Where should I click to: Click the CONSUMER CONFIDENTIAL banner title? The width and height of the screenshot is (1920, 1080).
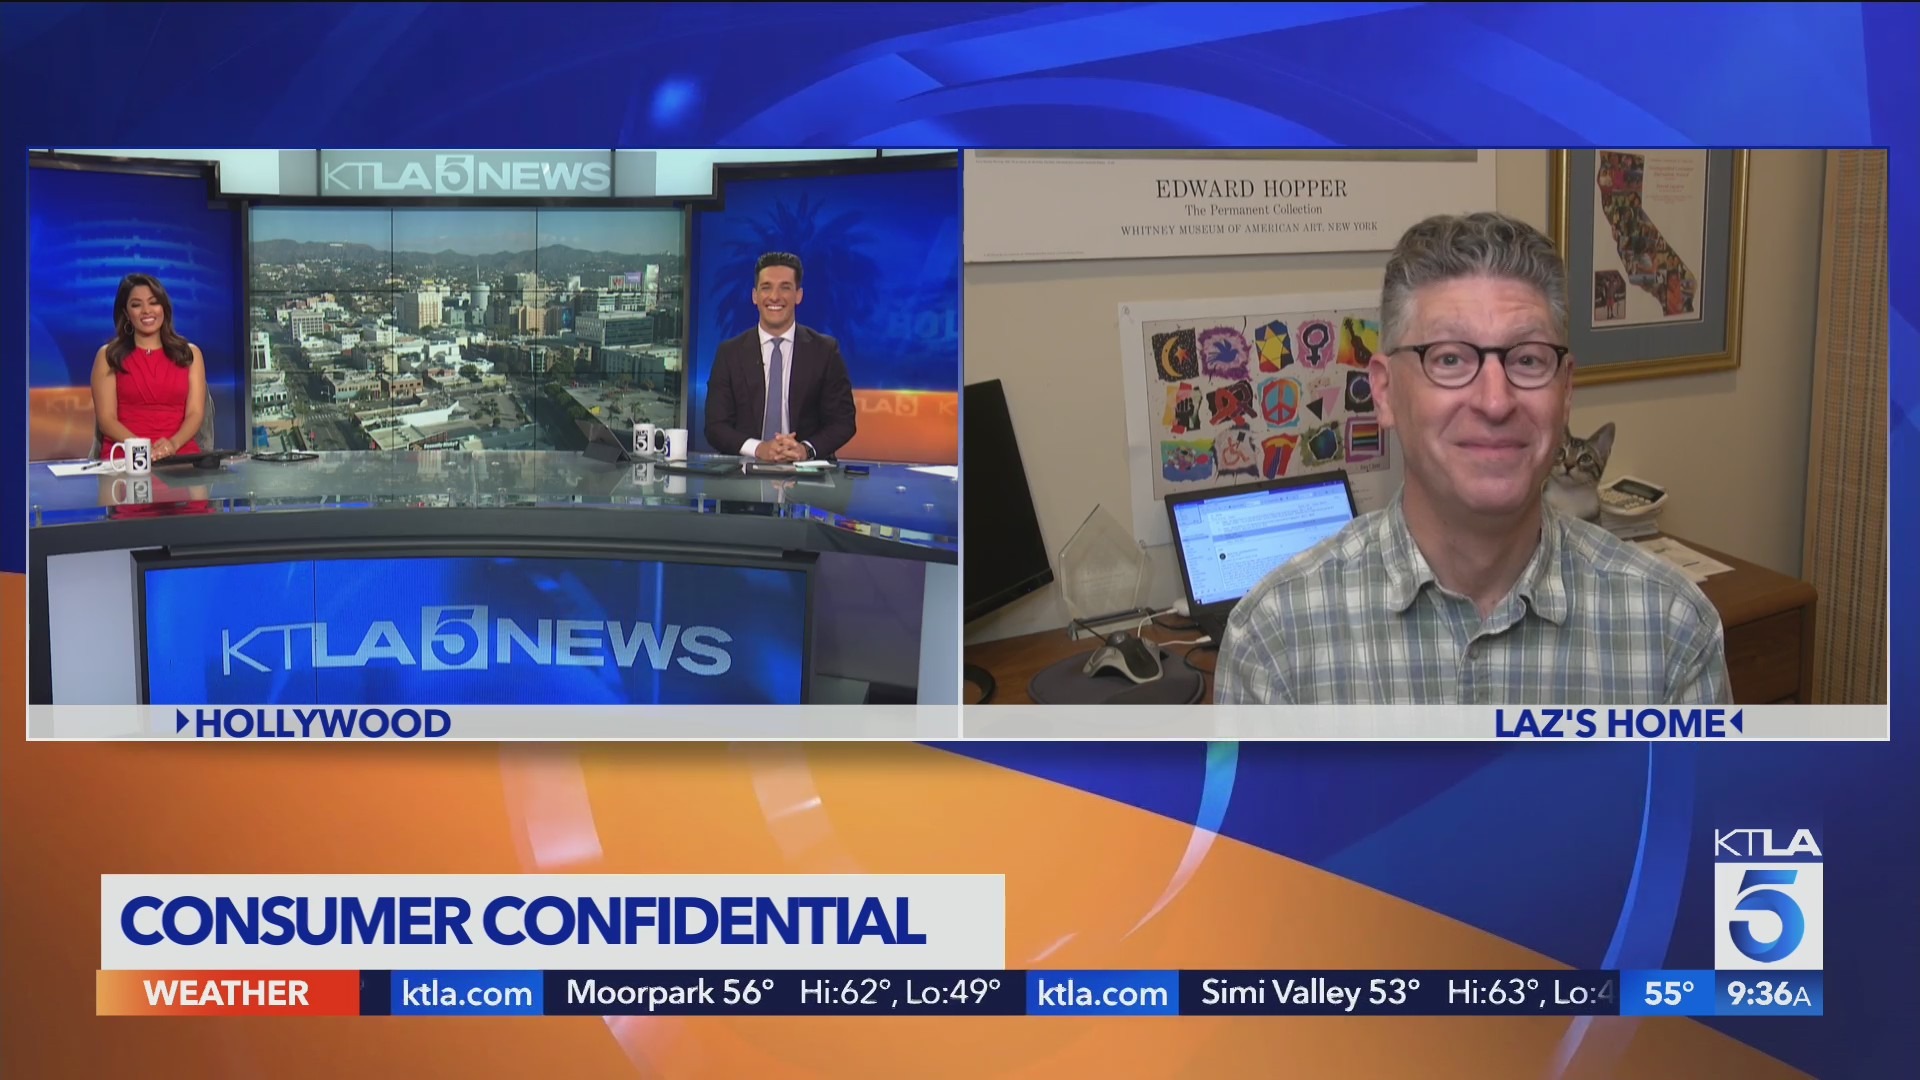(522, 922)
